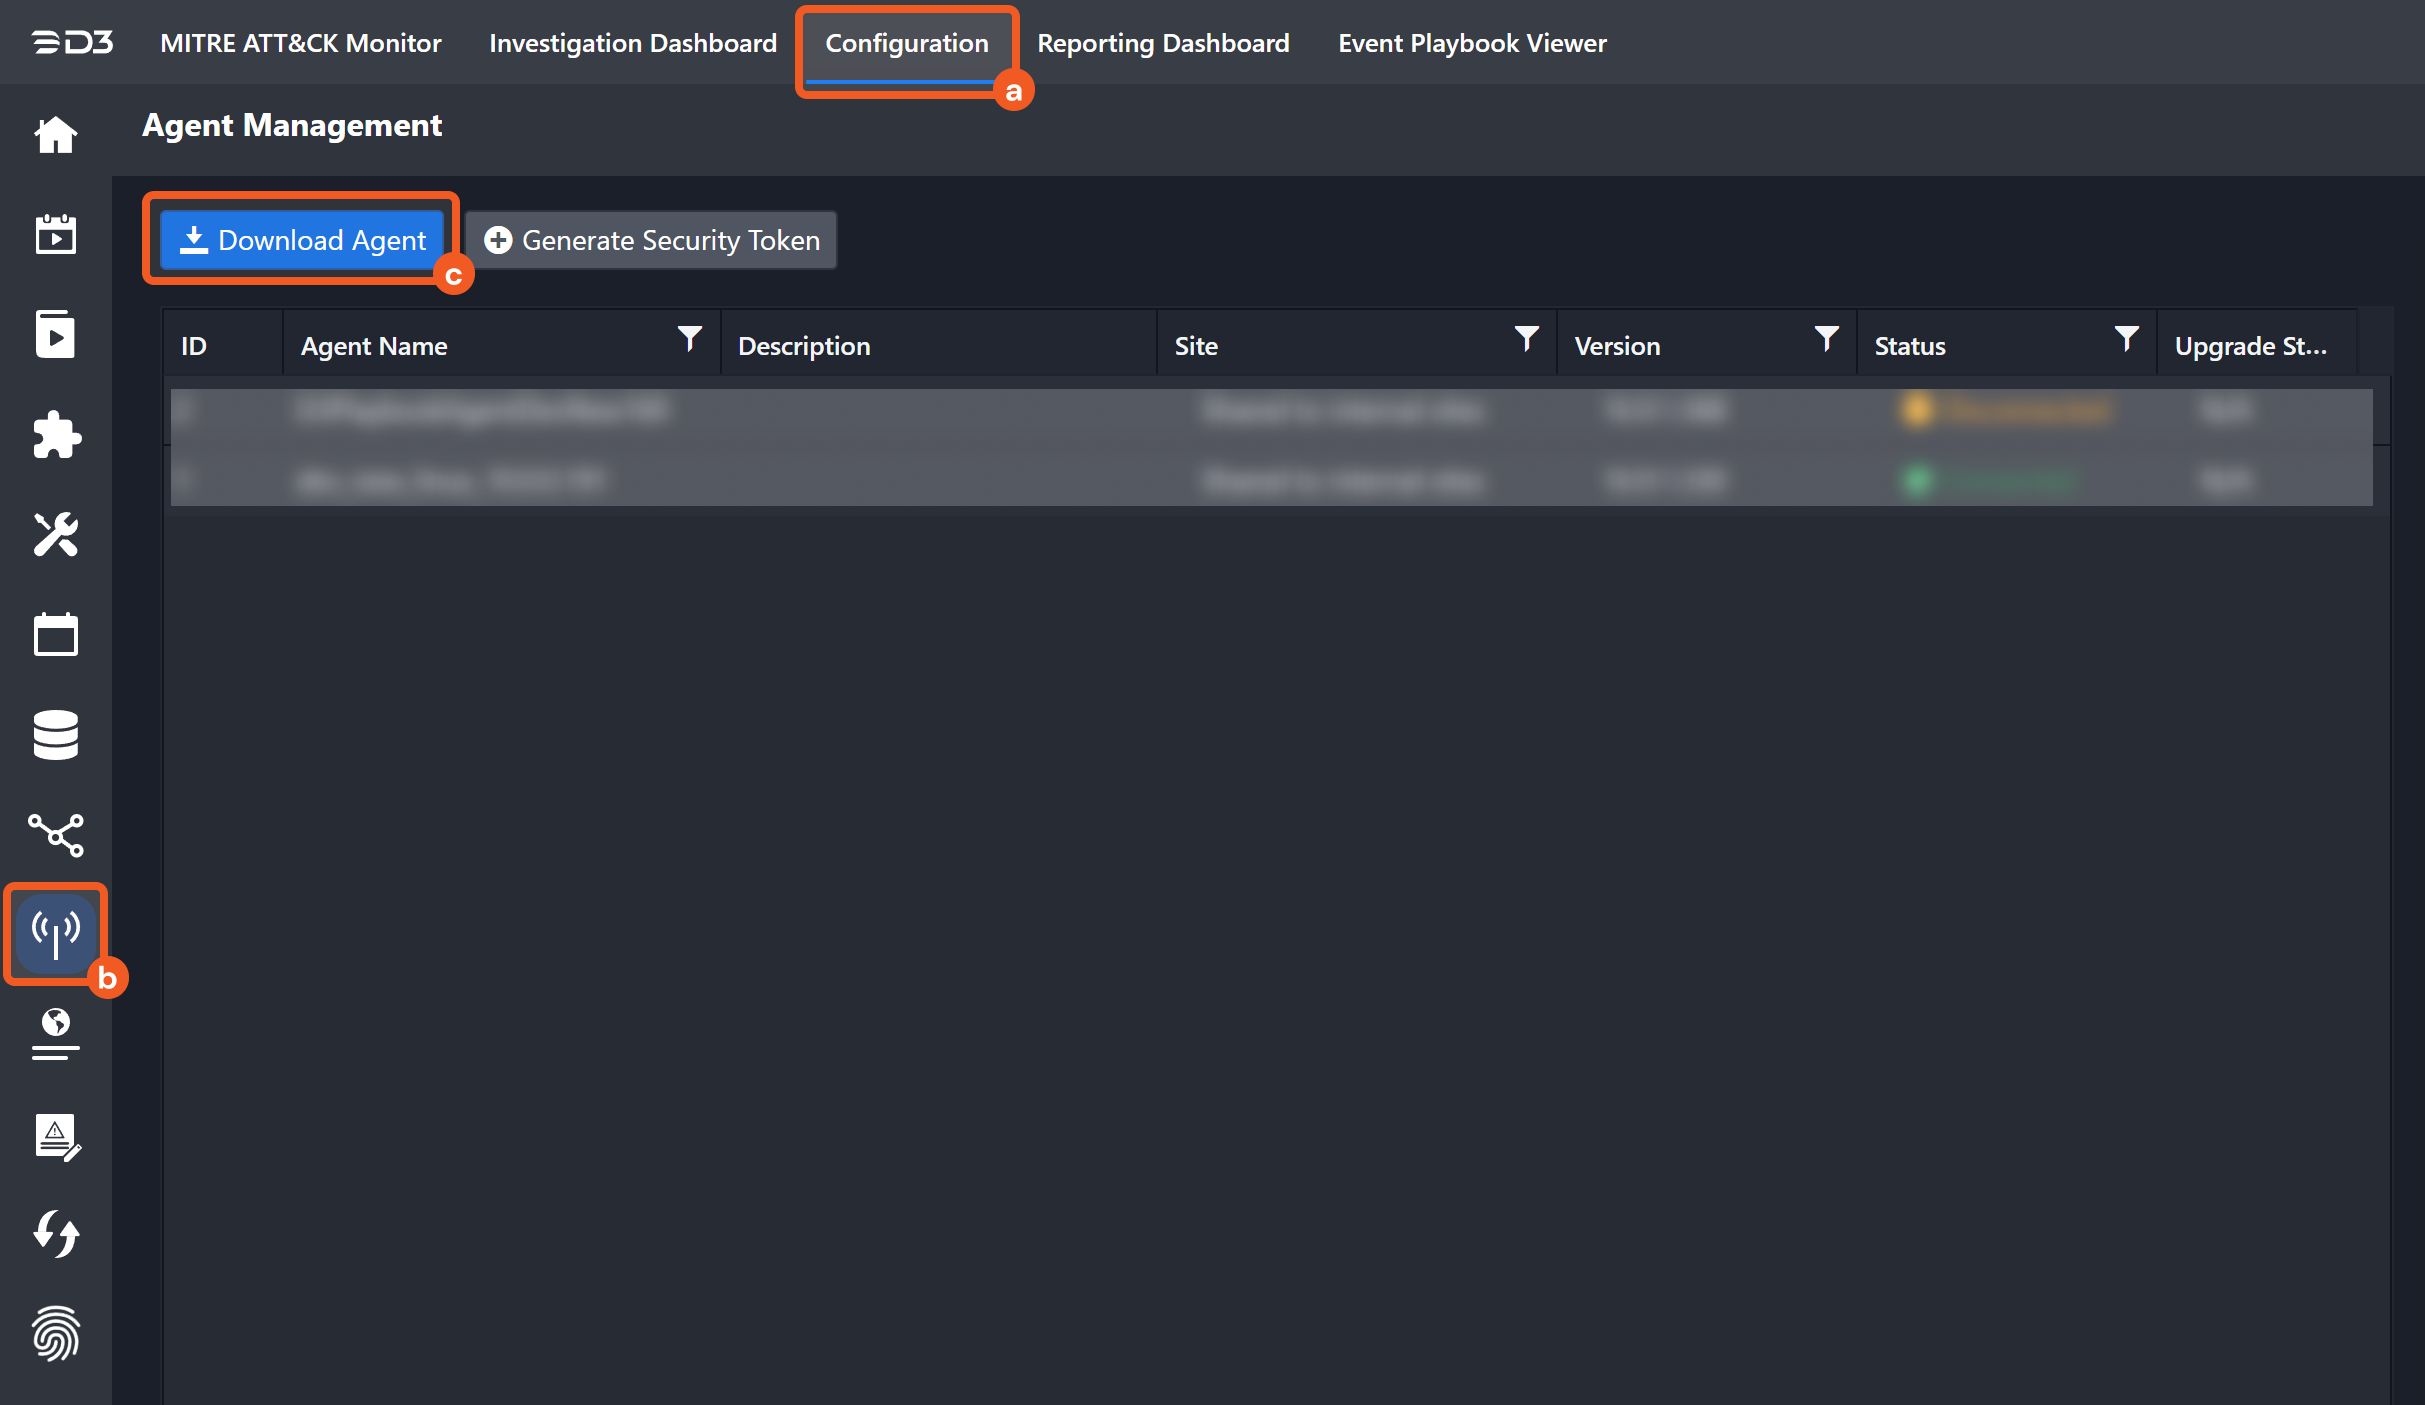Select the wrench and screwdriver tools icon
Image resolution: width=2425 pixels, height=1405 pixels.
(x=56, y=535)
